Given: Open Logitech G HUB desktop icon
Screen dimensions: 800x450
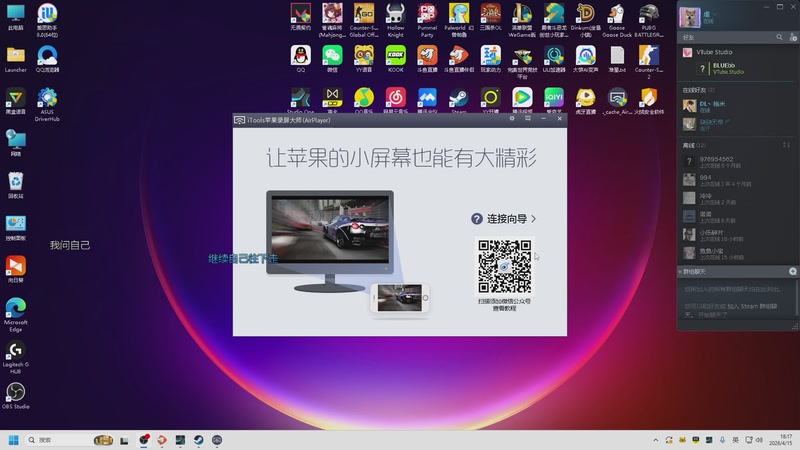Looking at the screenshot, I should pyautogui.click(x=15, y=357).
